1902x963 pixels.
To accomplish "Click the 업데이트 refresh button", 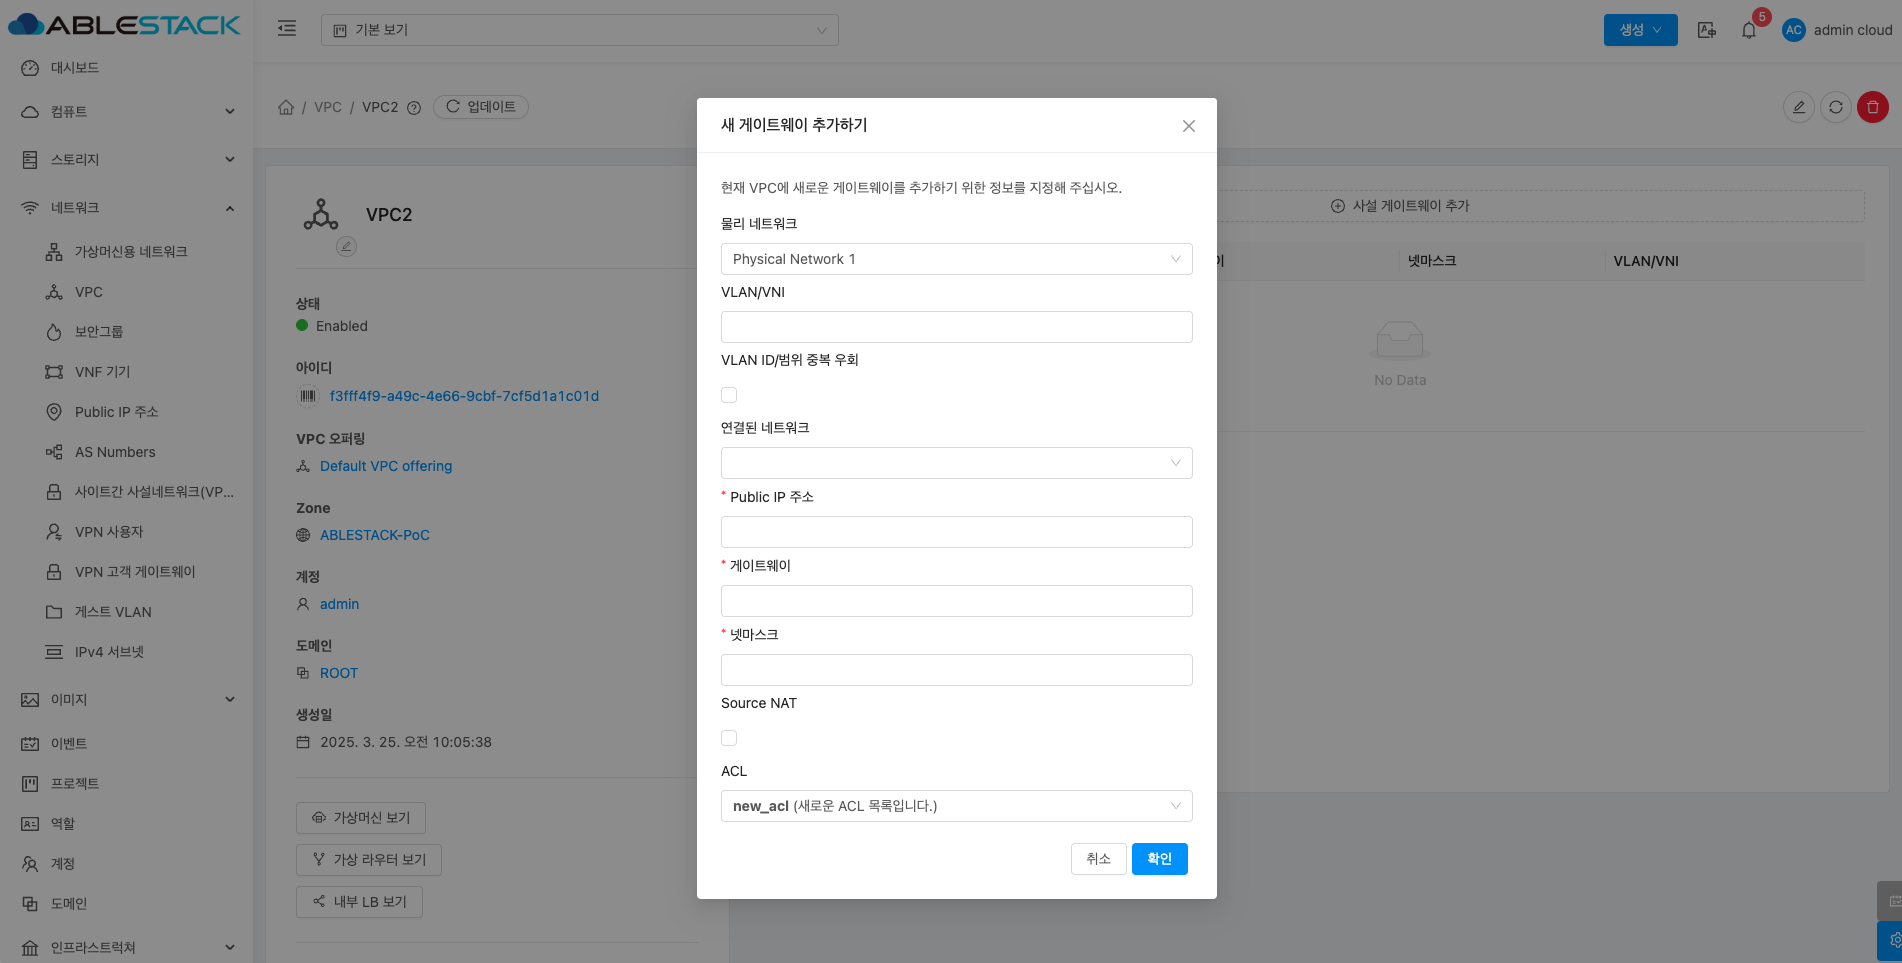I will tap(481, 107).
